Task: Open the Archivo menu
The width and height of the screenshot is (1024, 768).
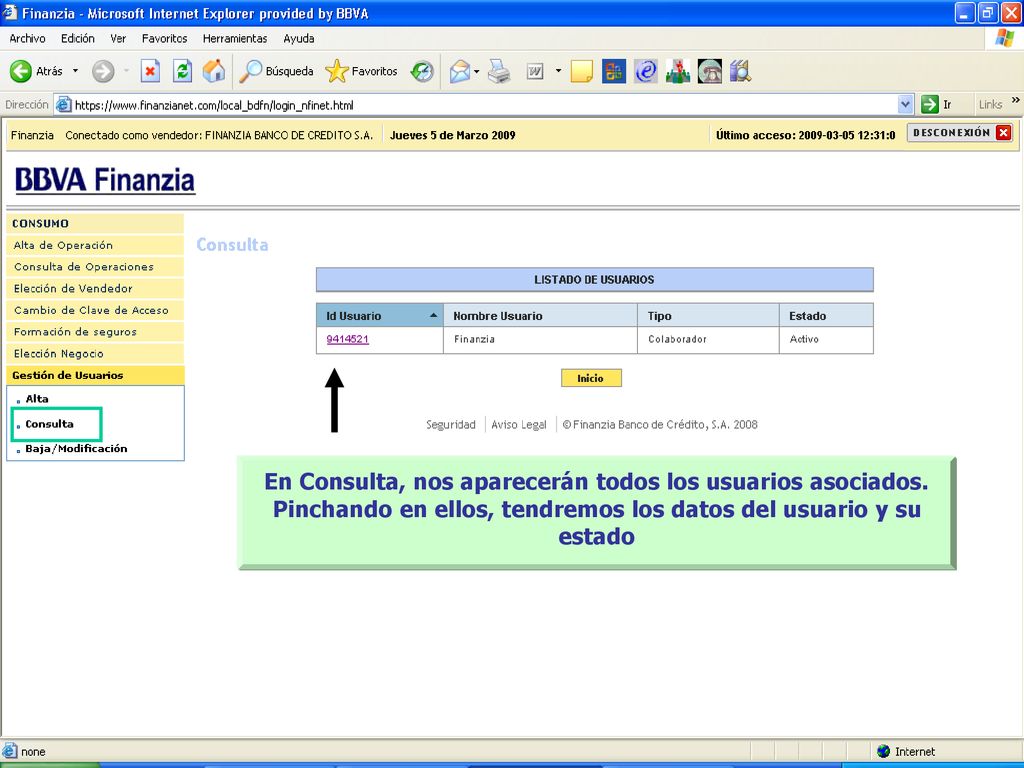Action: click(x=27, y=39)
